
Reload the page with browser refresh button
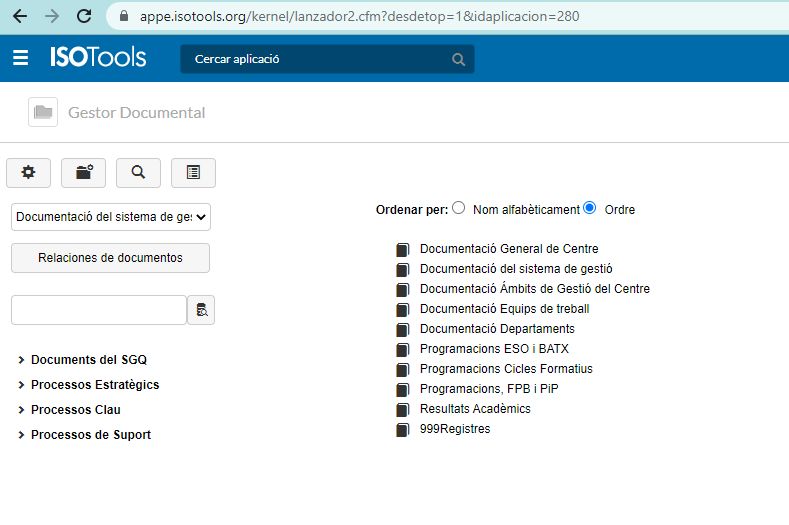tap(84, 16)
